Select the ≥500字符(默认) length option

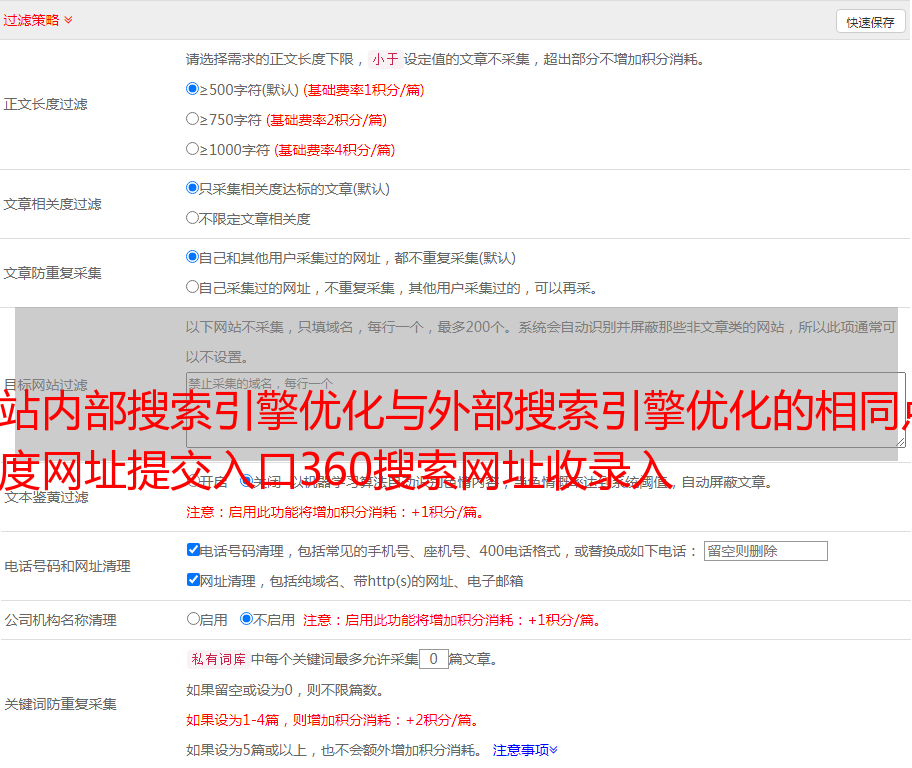[x=193, y=89]
